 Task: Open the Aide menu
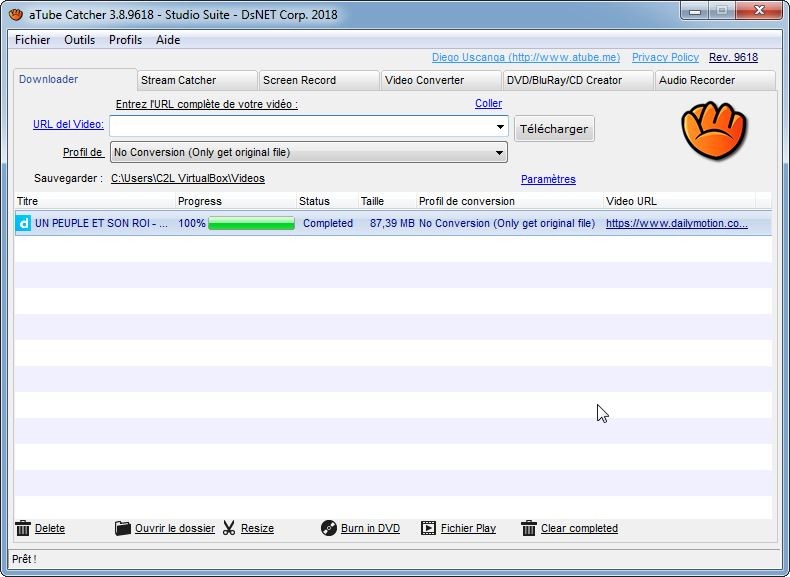(168, 40)
